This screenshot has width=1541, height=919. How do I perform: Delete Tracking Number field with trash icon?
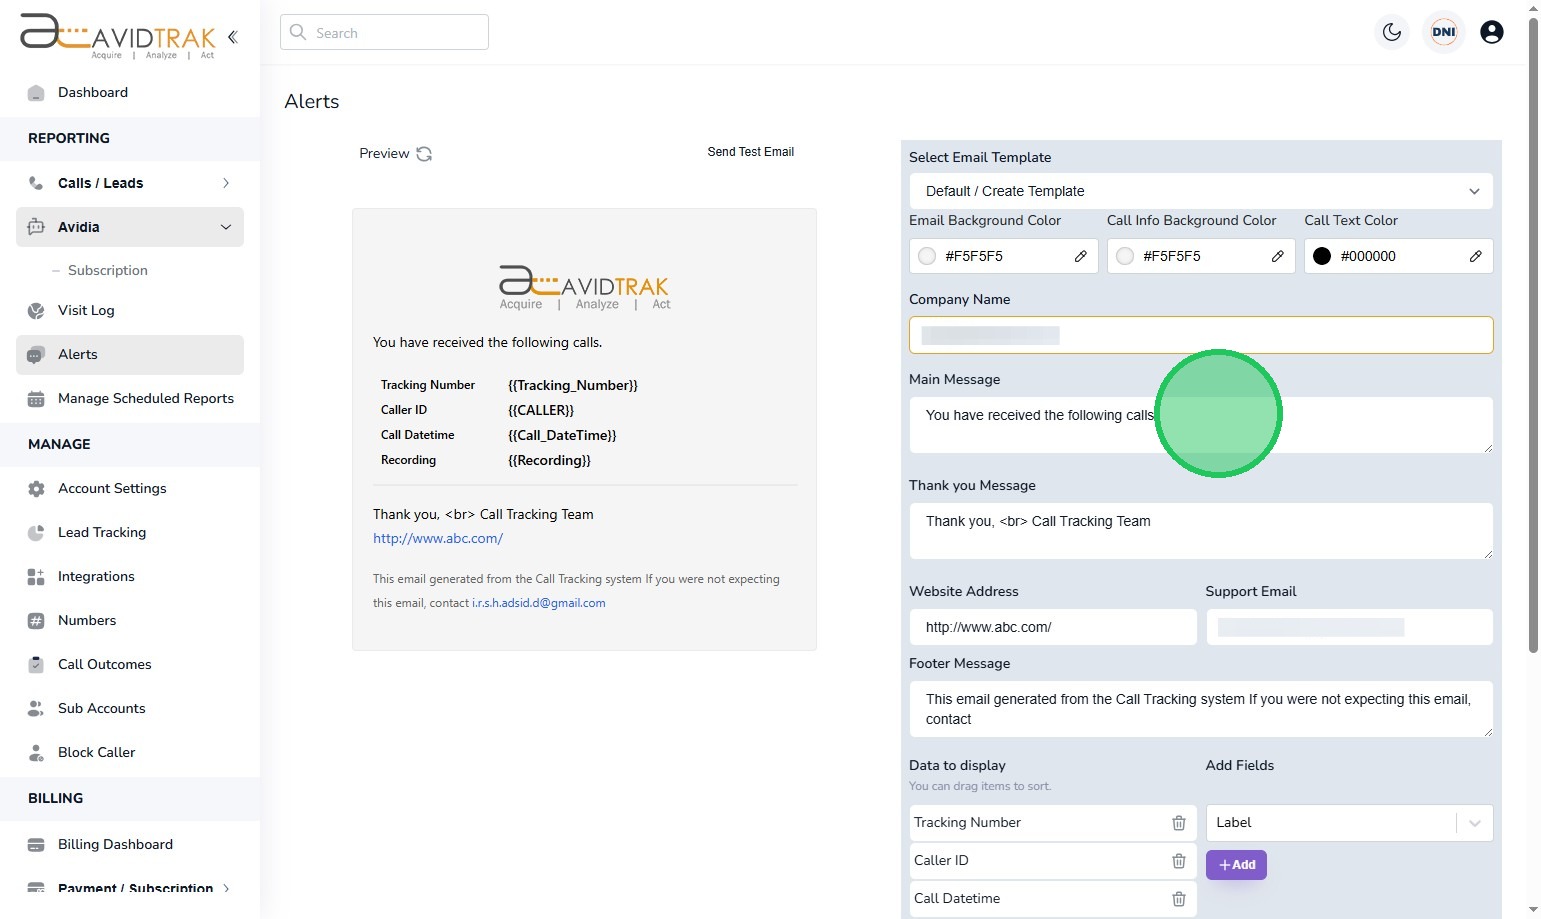pos(1178,823)
